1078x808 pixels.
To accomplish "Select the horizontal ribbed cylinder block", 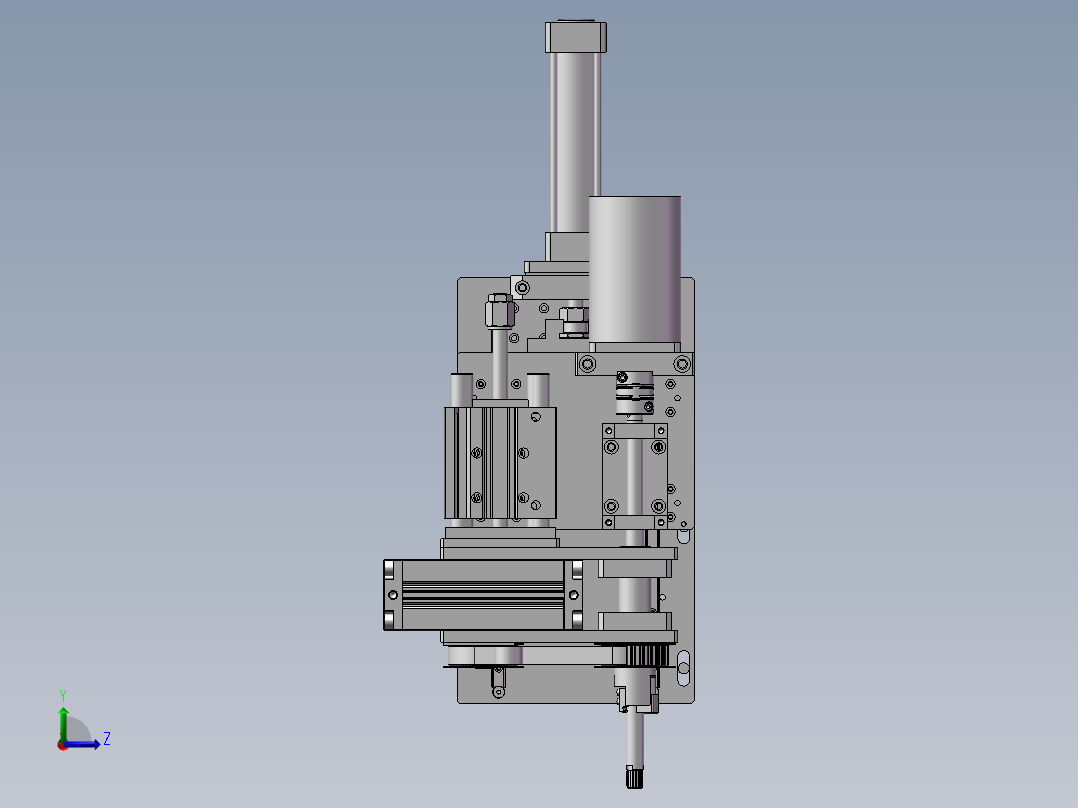I will click(483, 594).
